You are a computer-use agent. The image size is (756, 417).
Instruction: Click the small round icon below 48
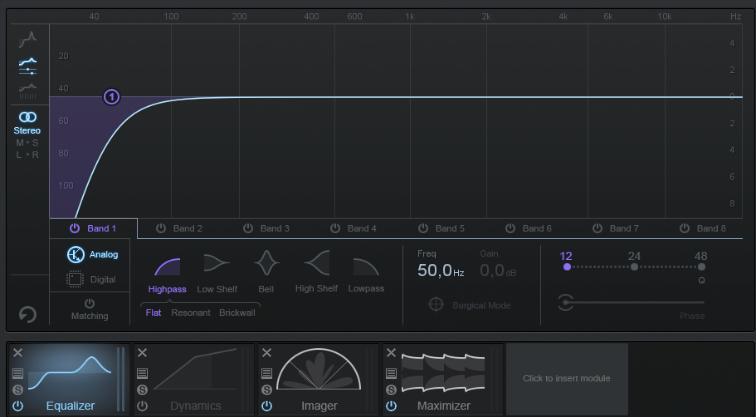coord(702,280)
